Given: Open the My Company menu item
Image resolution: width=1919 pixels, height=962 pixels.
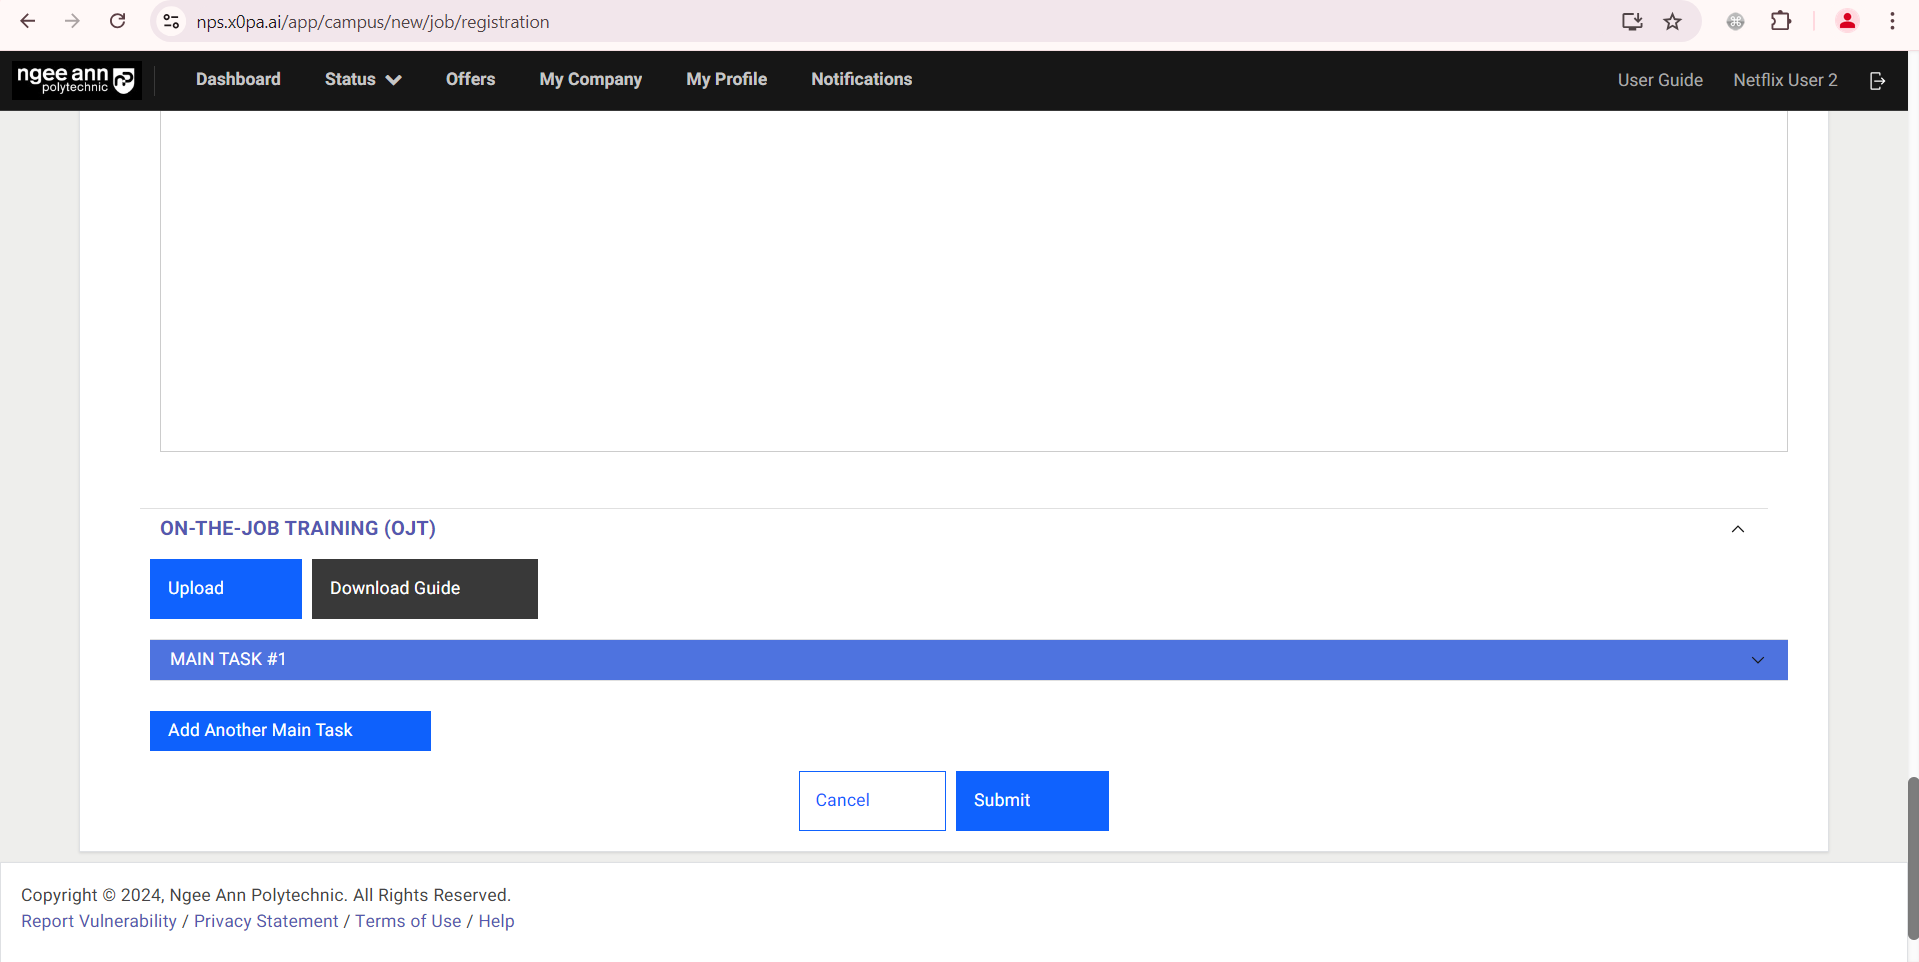Looking at the screenshot, I should pos(590,80).
